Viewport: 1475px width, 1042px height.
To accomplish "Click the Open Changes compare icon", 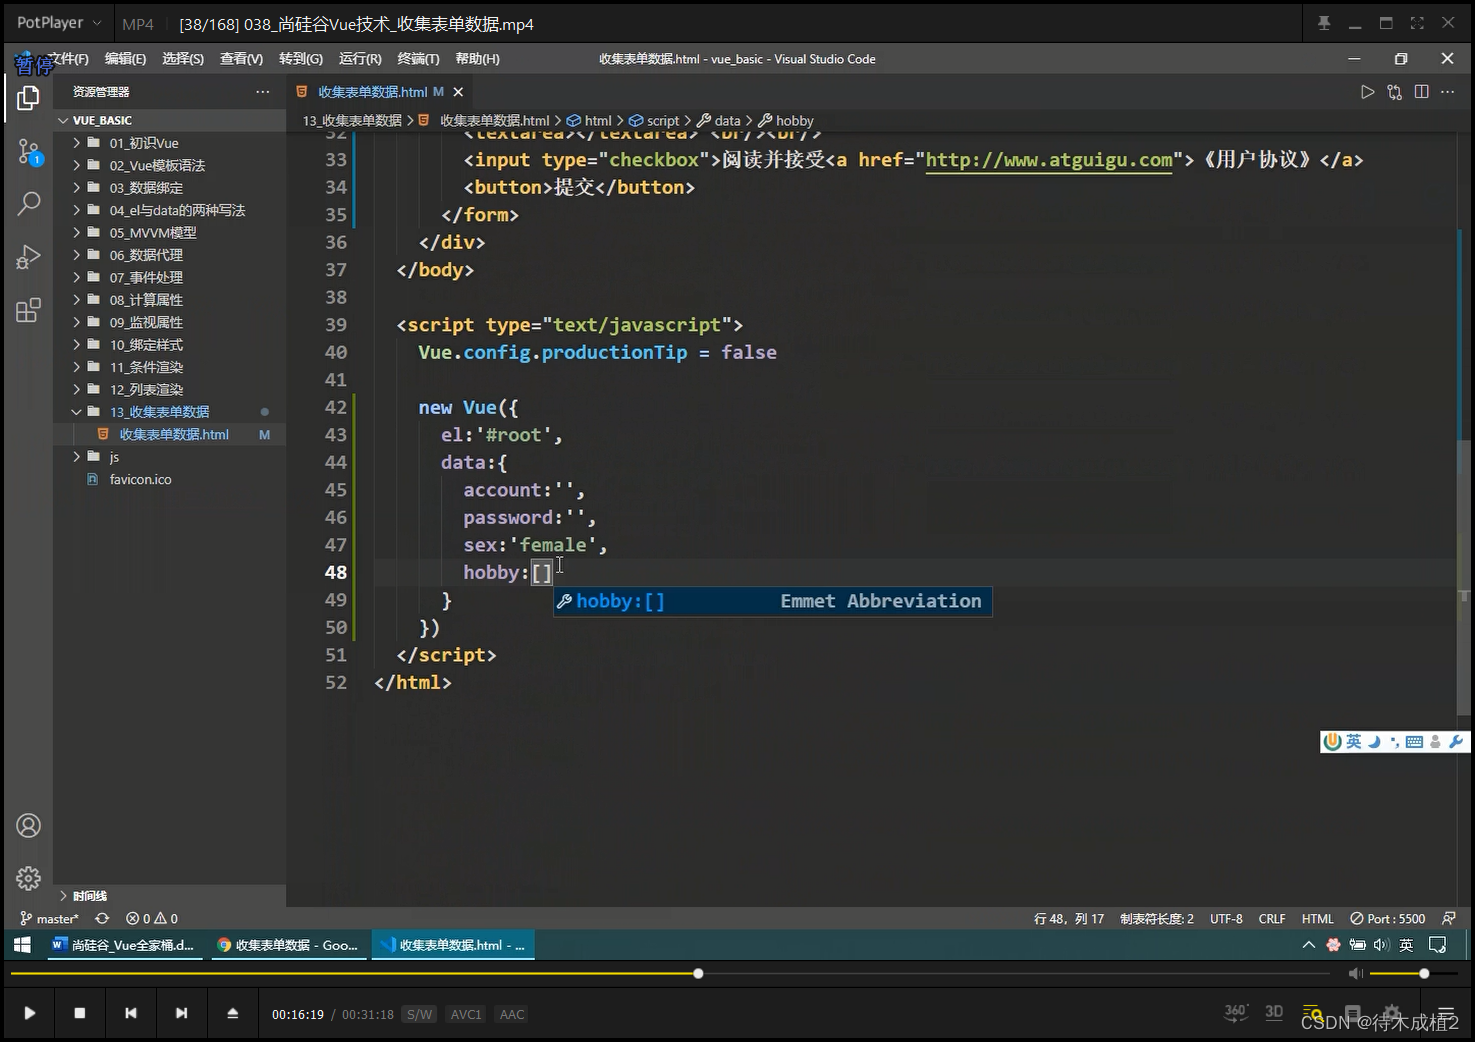I will 1394,92.
